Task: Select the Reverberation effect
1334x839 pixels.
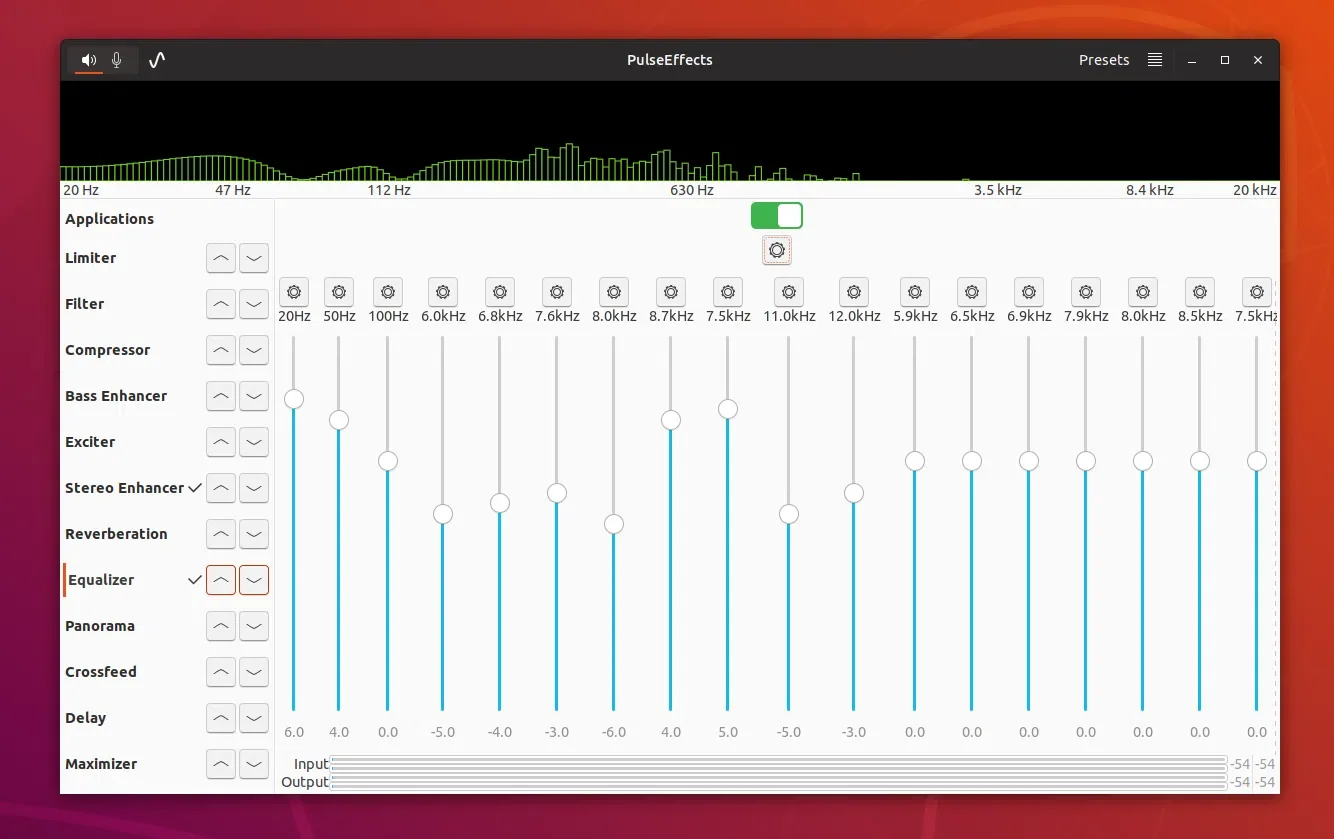Action: (116, 534)
